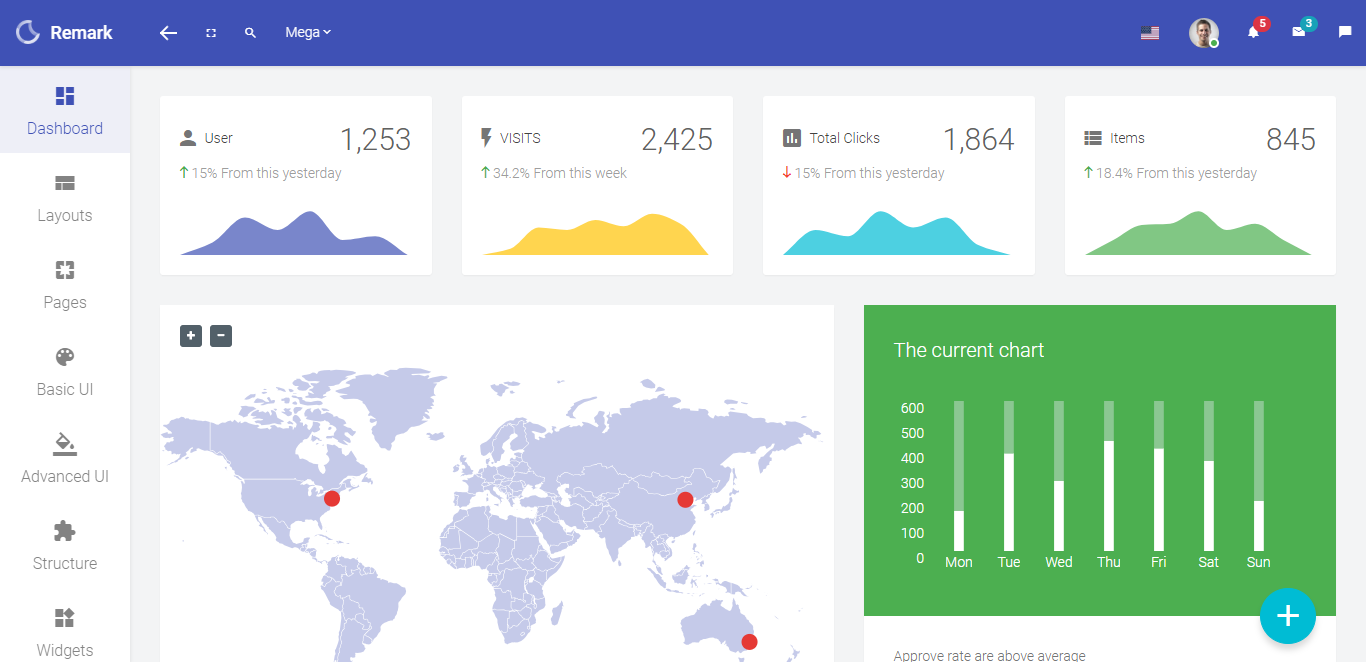The width and height of the screenshot is (1366, 662).
Task: Click the floating plus action button
Action: [x=1287, y=616]
